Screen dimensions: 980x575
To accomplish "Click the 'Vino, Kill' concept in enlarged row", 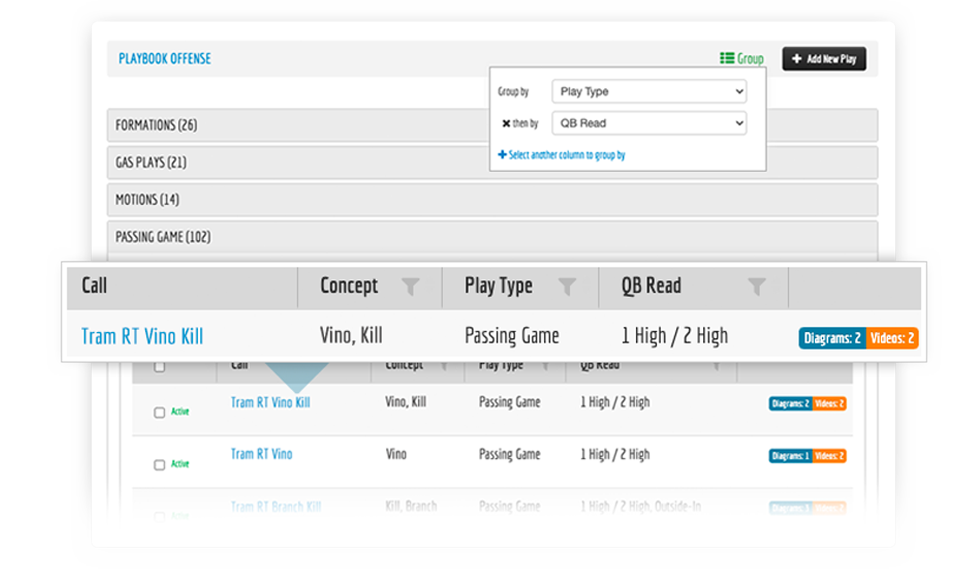I will 351,336.
